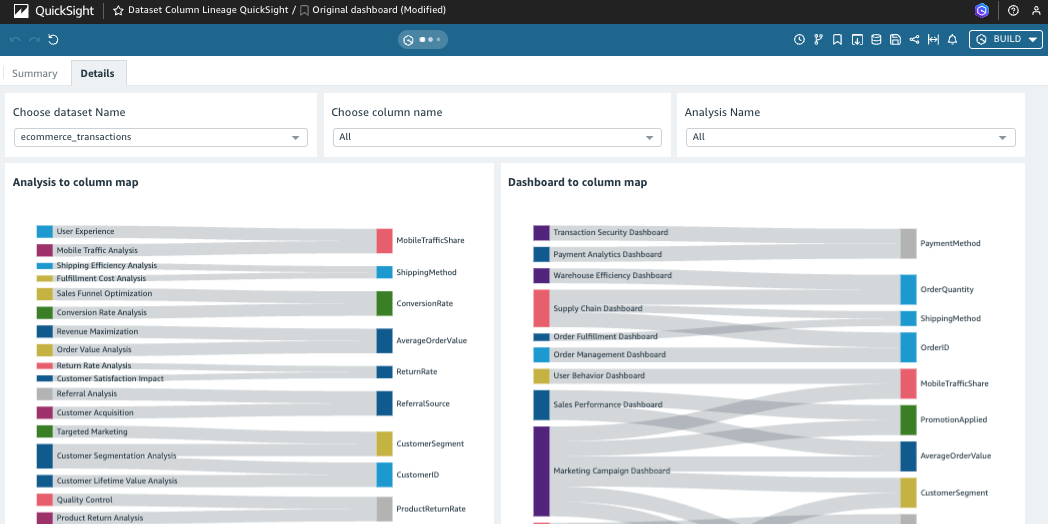Screen dimensions: 1048x524
Task: Select Shipping Efficiency Analysis label
Action: pyautogui.click(x=106, y=266)
